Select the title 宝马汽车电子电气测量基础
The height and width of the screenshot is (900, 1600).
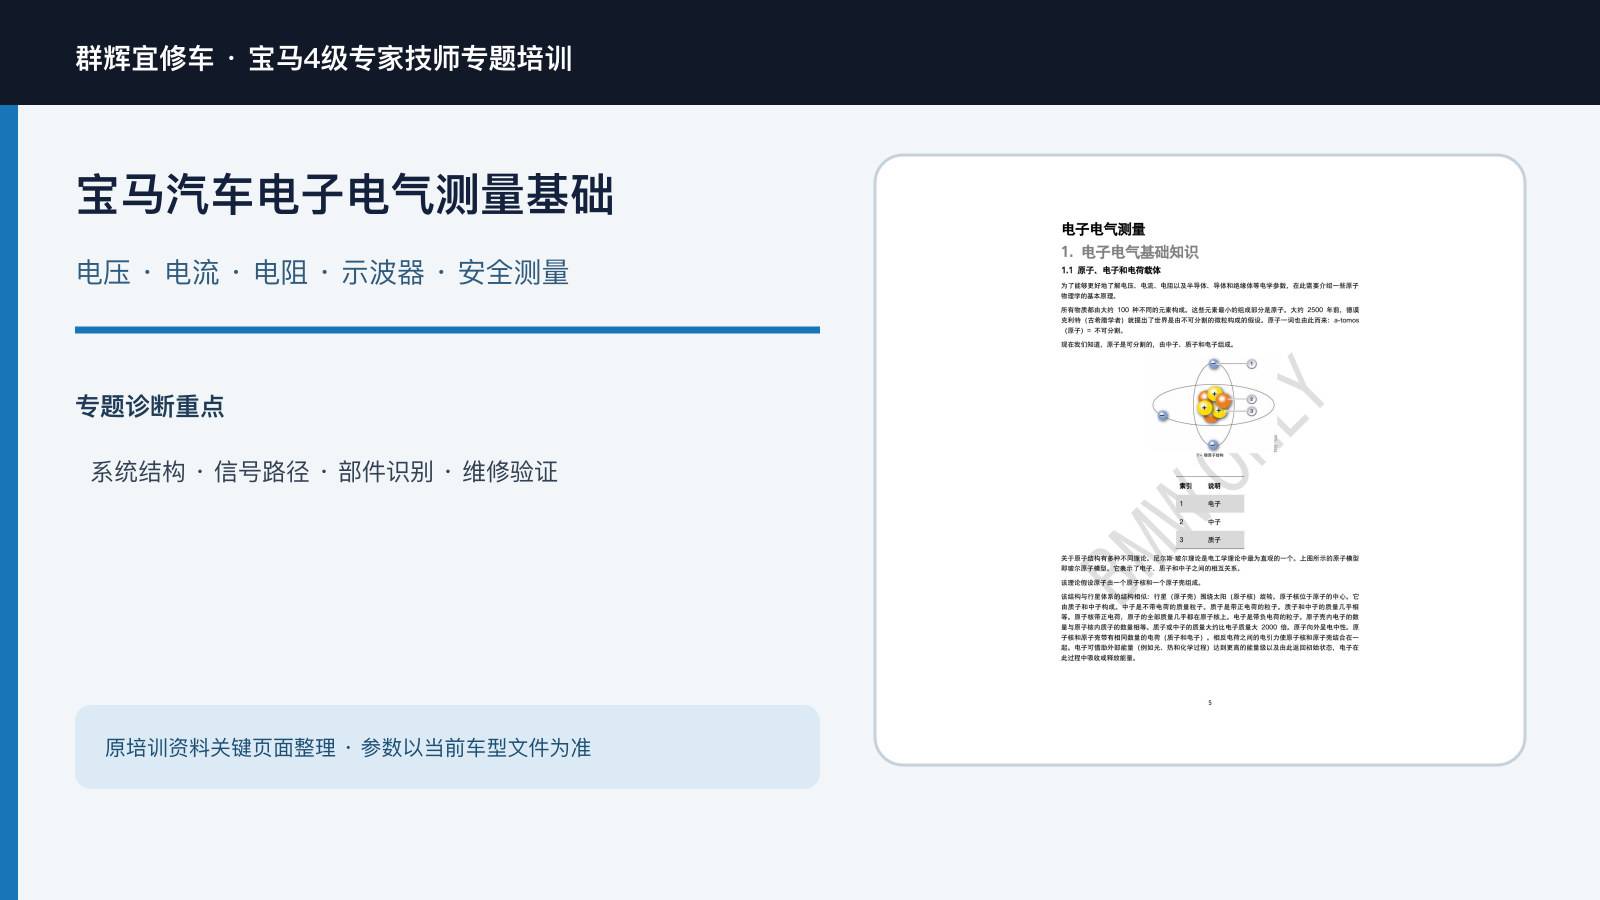coord(345,194)
